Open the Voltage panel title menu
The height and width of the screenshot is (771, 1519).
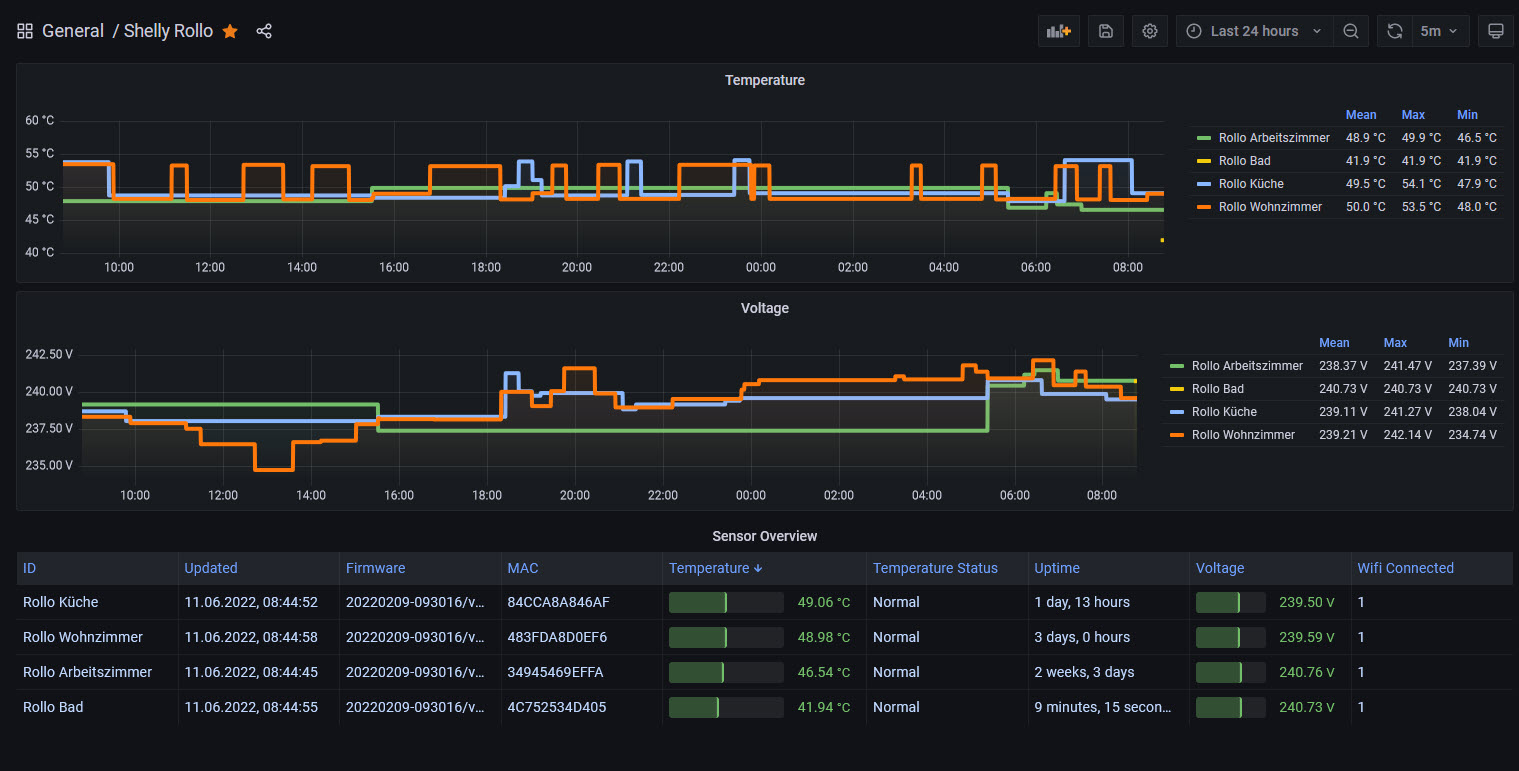(765, 308)
